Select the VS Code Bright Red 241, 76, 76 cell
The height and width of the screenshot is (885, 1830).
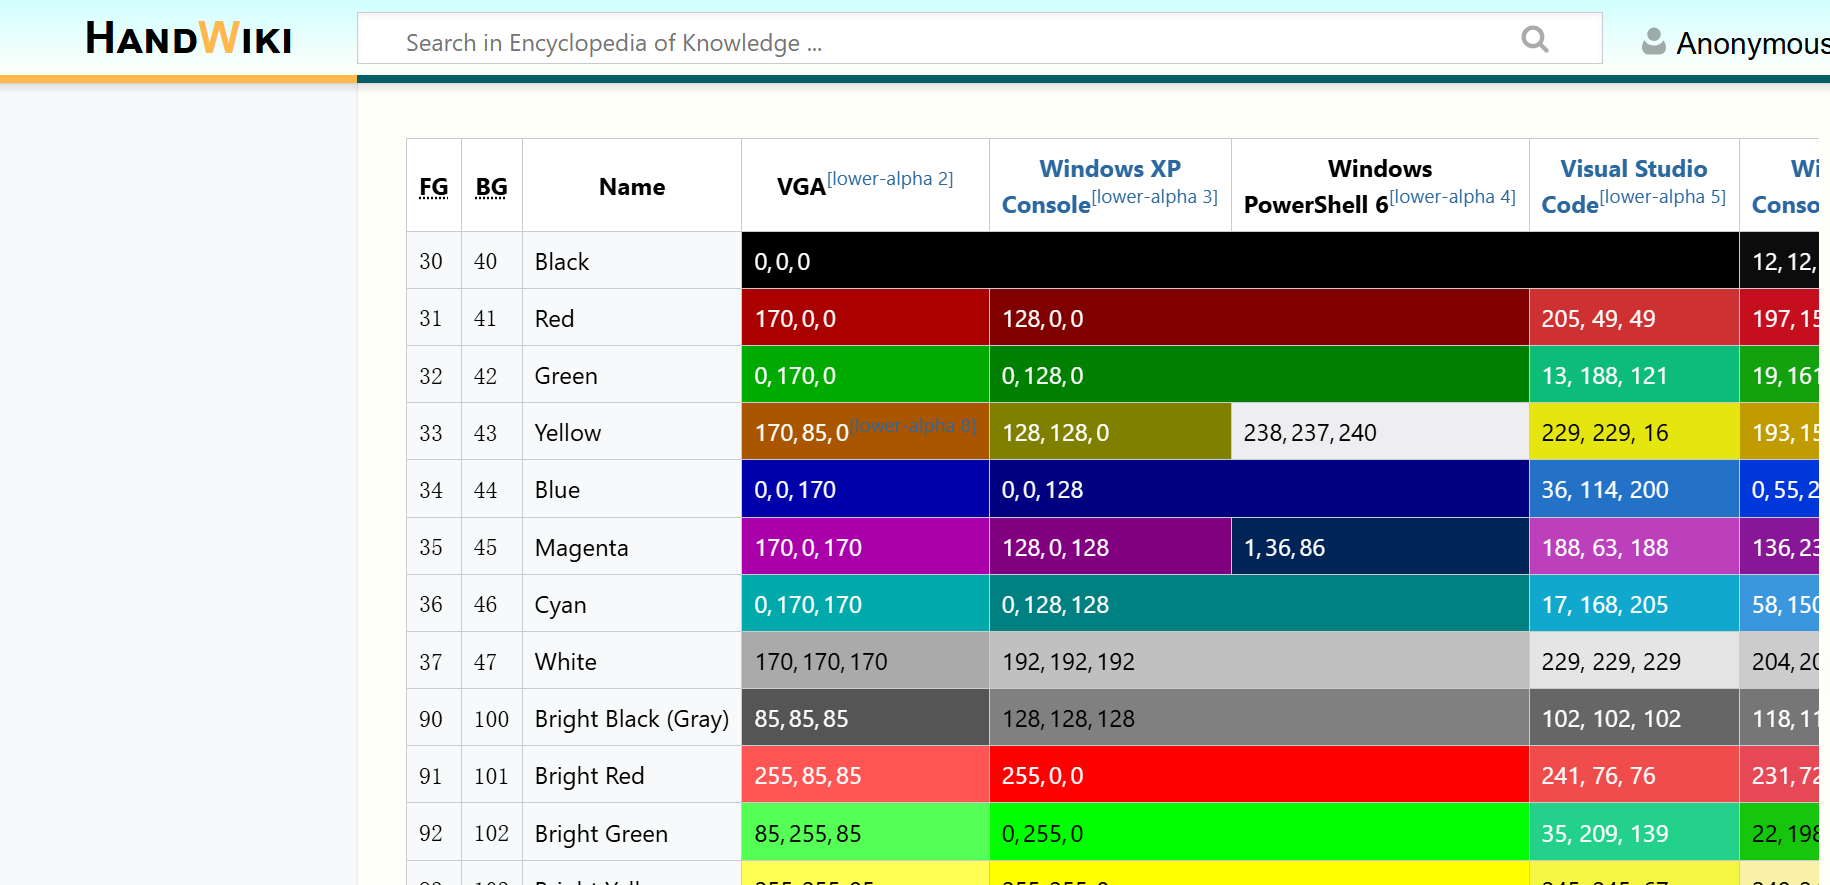(1634, 775)
